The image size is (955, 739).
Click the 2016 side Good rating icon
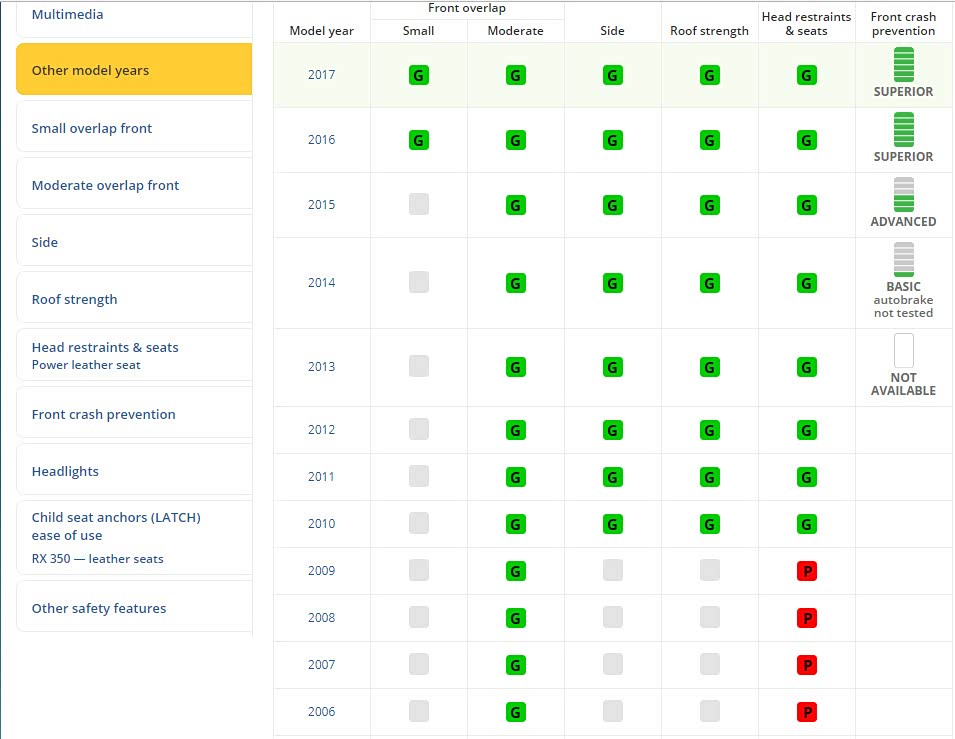click(x=612, y=140)
